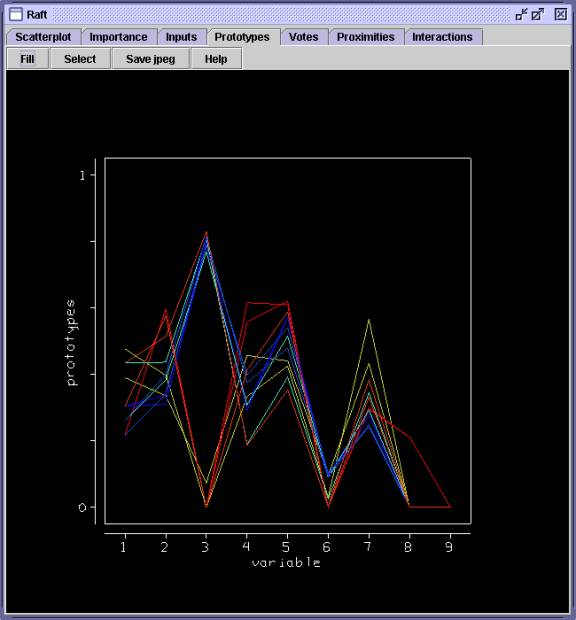Click the maximize window icon

[538, 15]
